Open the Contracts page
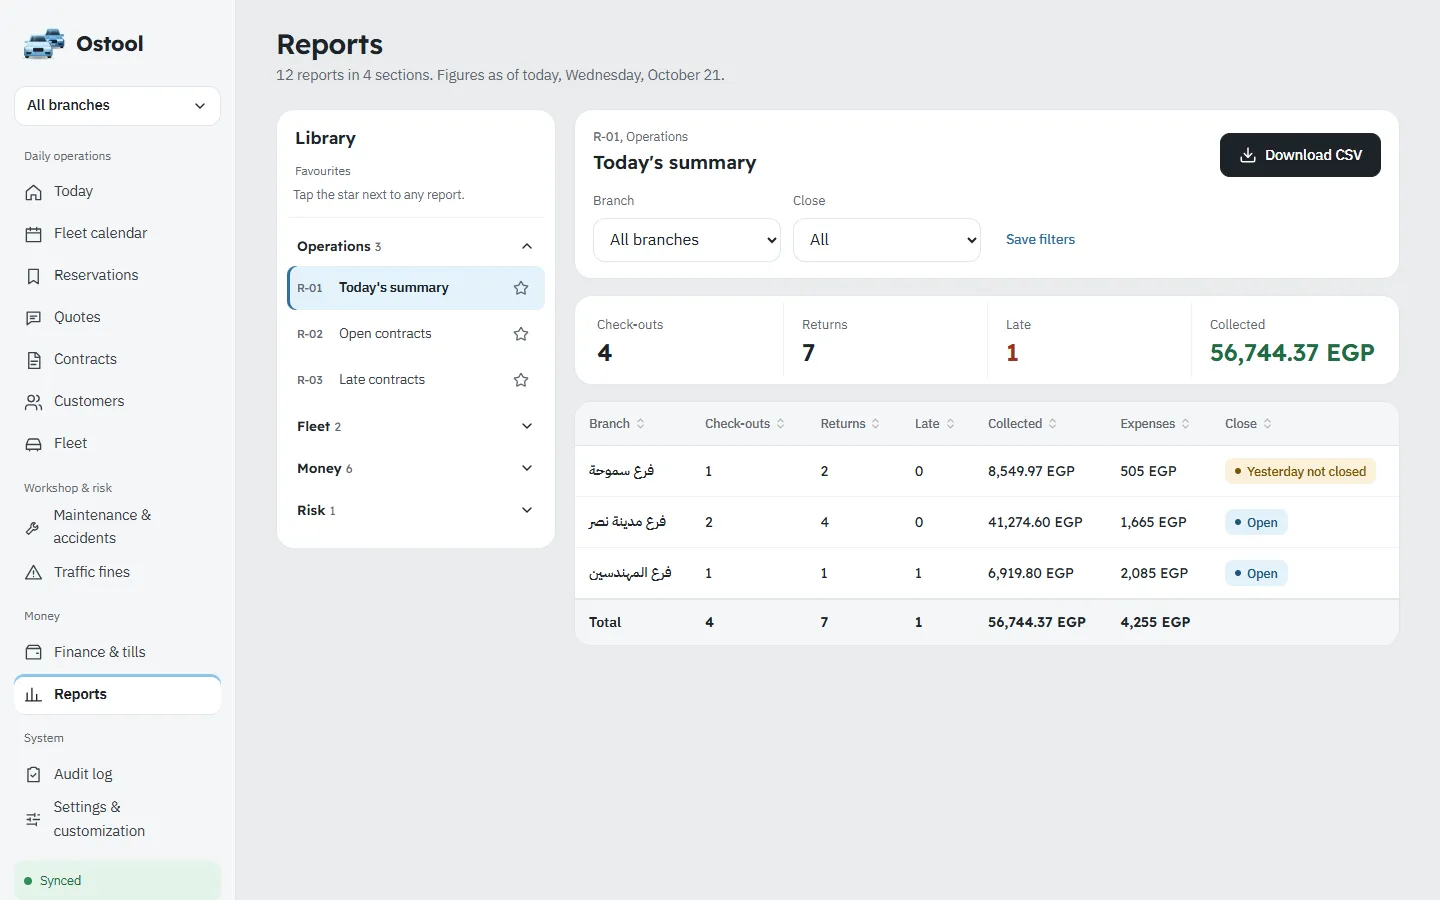This screenshot has width=1440, height=900. coord(118,360)
